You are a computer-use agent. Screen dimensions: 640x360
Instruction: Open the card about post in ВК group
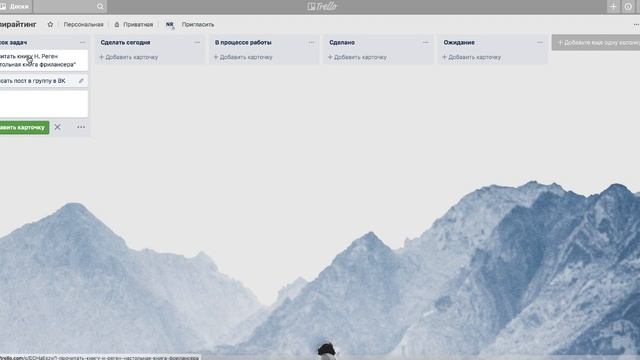coord(43,81)
